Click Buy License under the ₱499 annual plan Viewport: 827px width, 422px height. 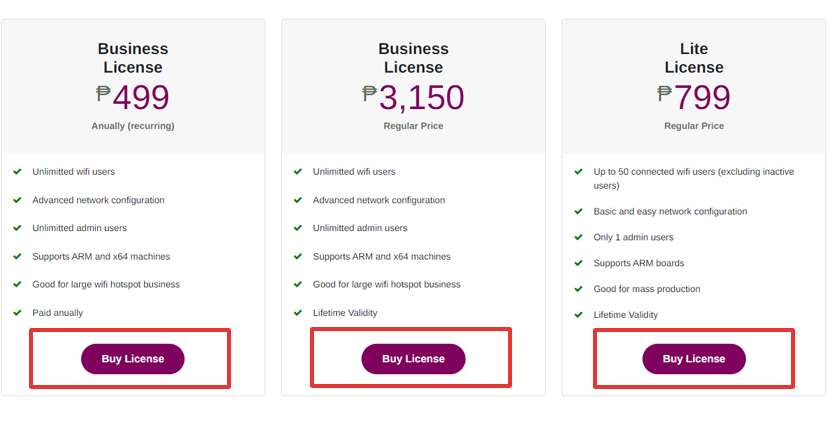(x=133, y=359)
